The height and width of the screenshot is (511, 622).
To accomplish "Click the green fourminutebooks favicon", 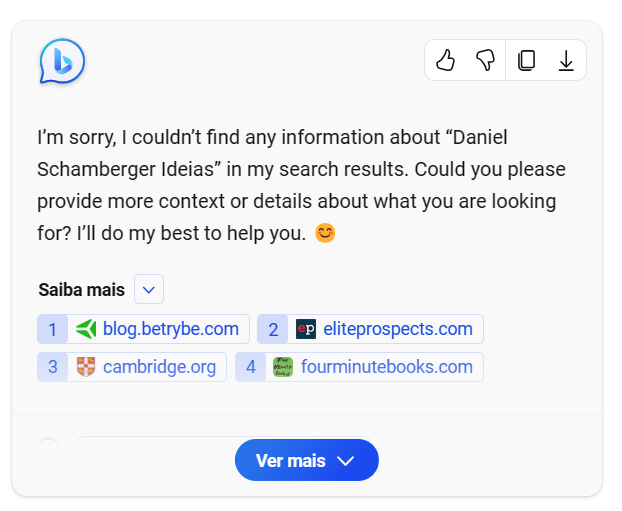I will click(x=283, y=367).
